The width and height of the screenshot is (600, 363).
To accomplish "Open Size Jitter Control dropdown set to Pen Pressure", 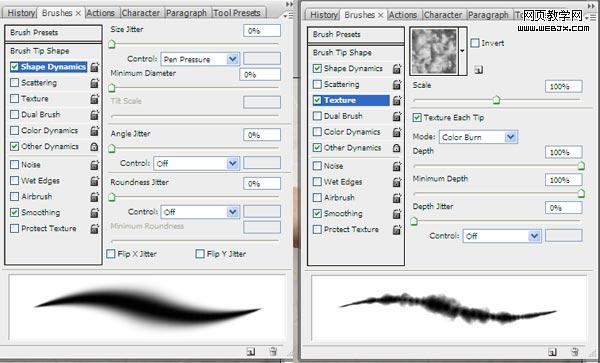I will coord(200,59).
